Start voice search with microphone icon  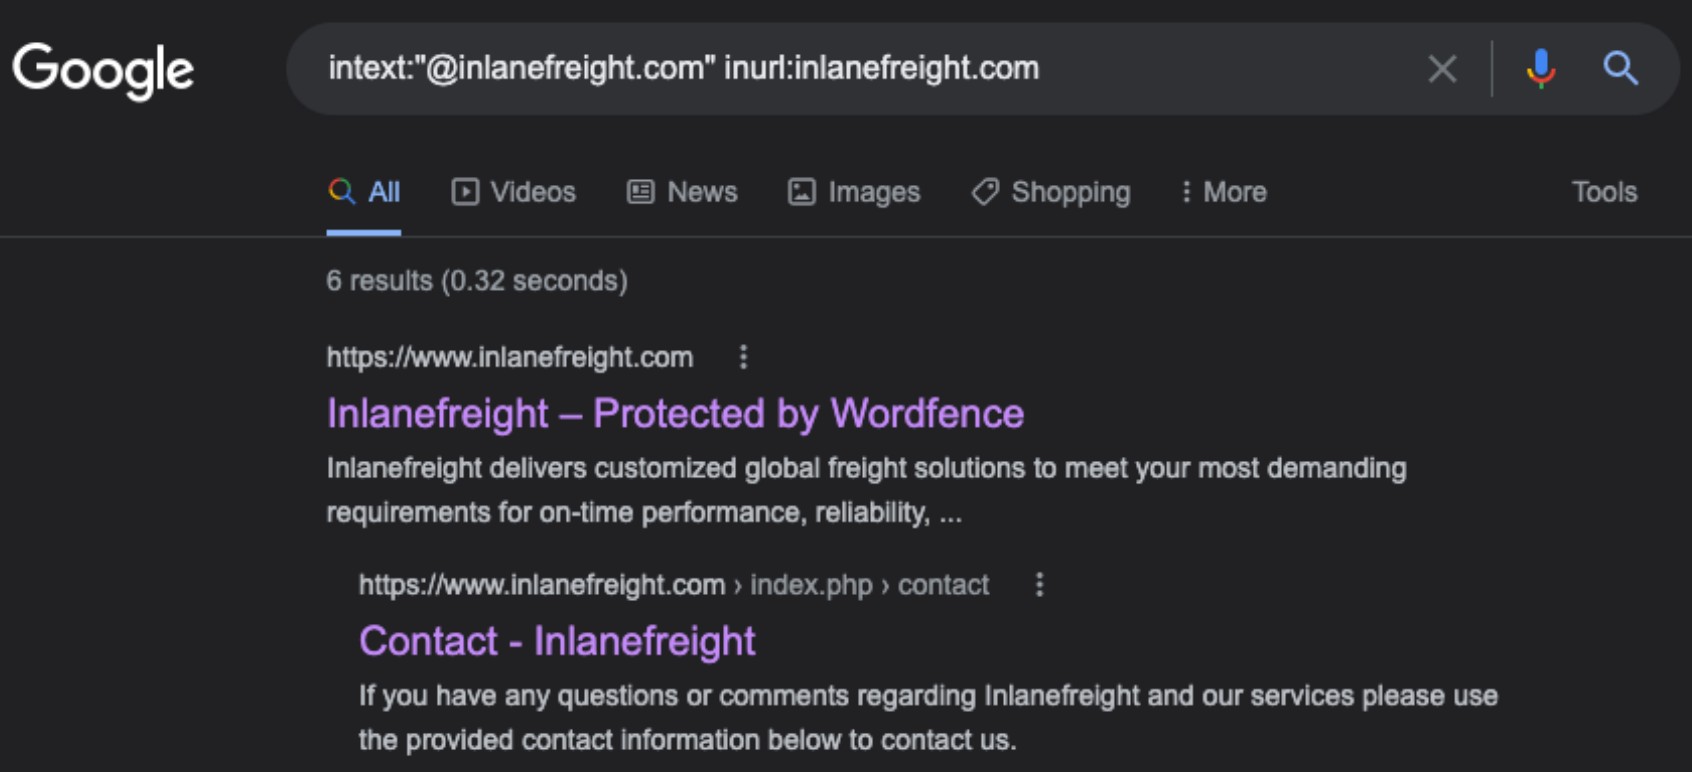(x=1540, y=69)
